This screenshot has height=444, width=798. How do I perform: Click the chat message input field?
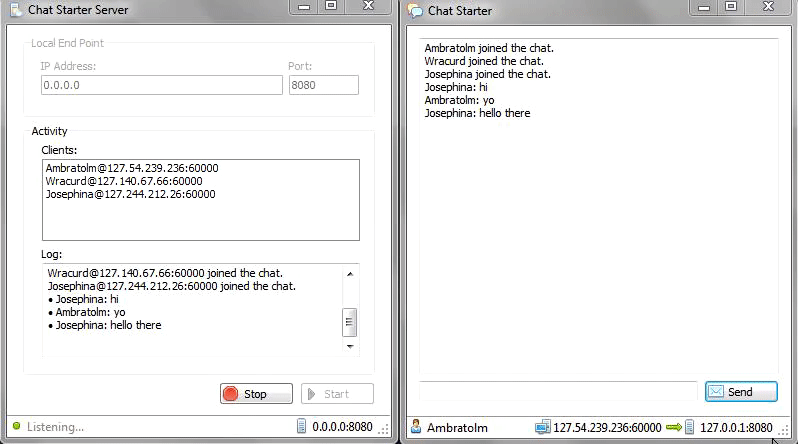coord(558,391)
